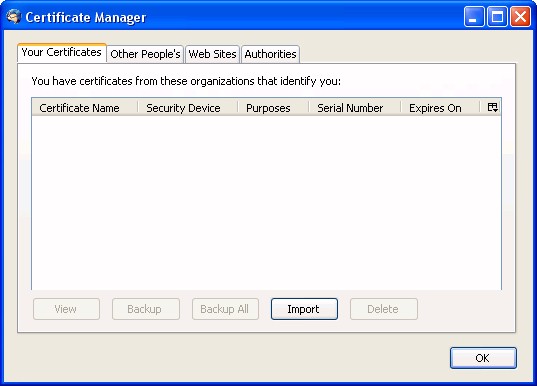Click the Backup button
This screenshot has height=386, width=537.
[146, 309]
